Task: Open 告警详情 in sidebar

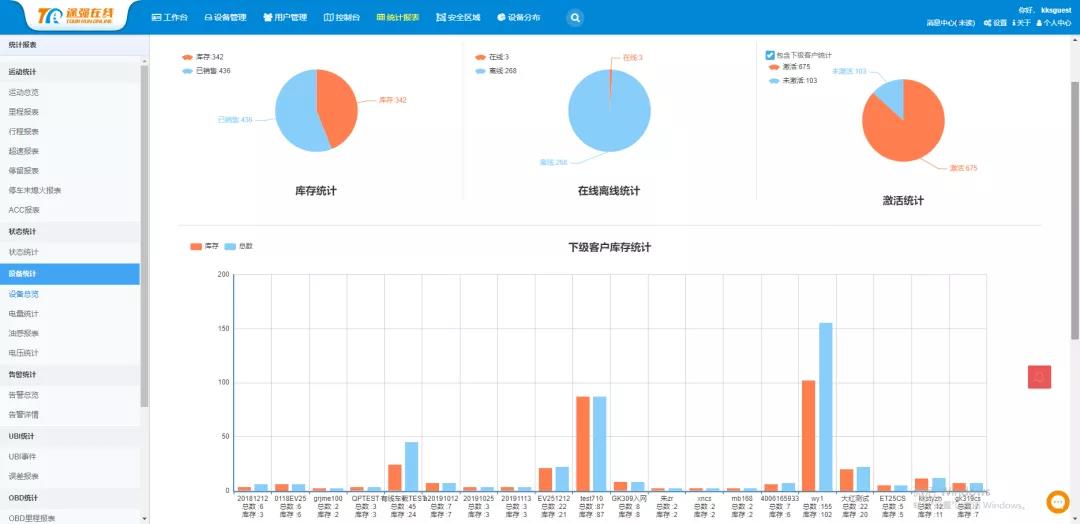Action: coord(23,415)
